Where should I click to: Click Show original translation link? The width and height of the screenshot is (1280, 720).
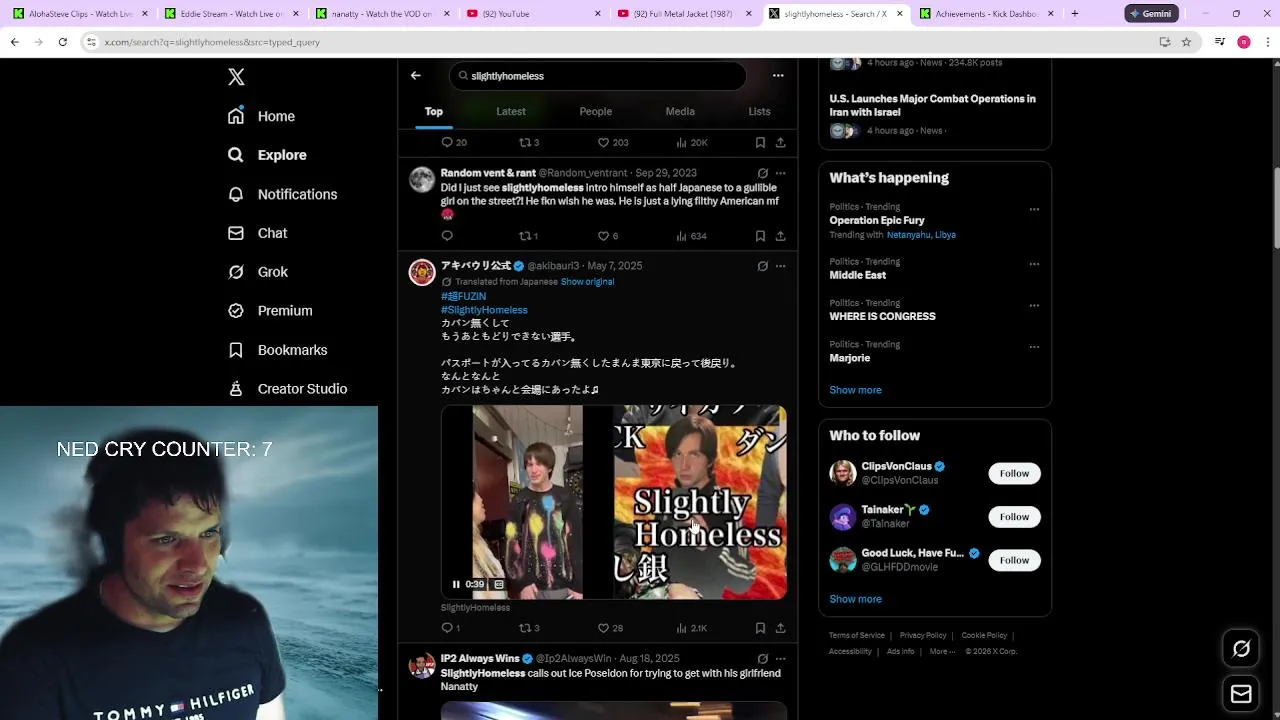[587, 282]
